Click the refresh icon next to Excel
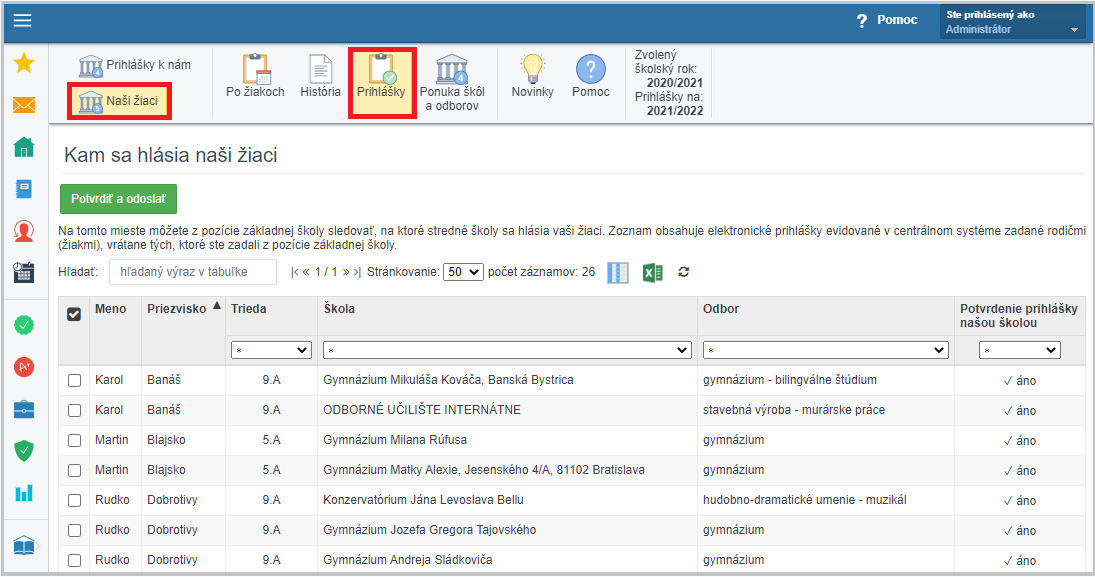The height and width of the screenshot is (577, 1095). pyautogui.click(x=684, y=272)
